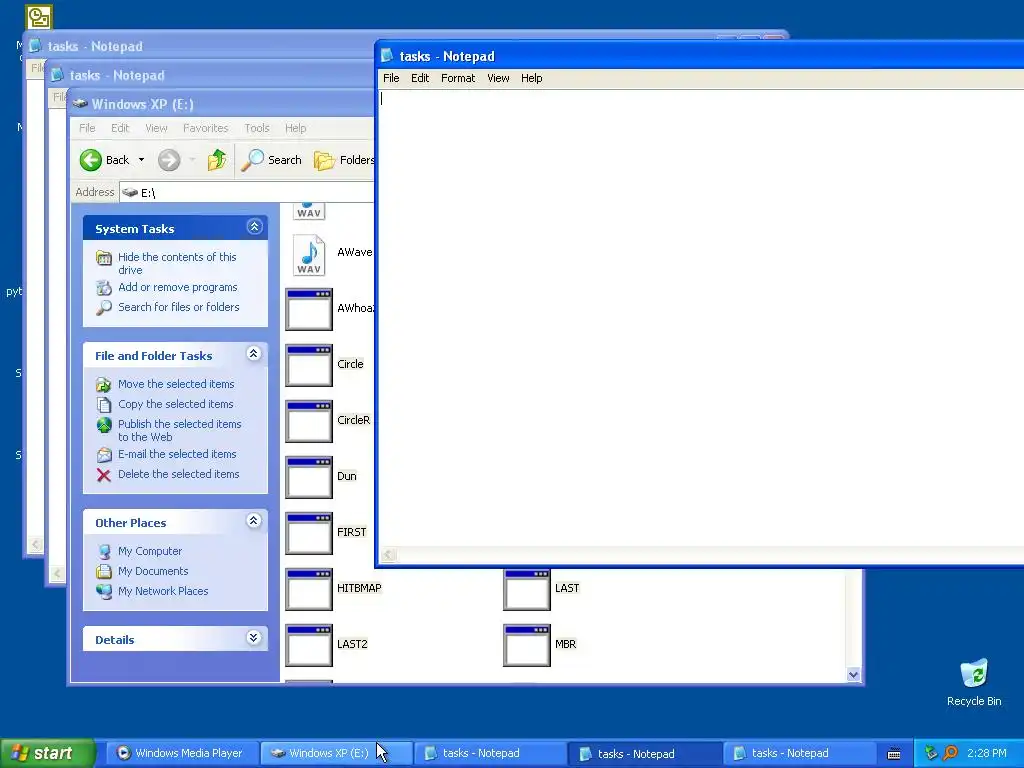Select the AWhoa program icon

(309, 310)
